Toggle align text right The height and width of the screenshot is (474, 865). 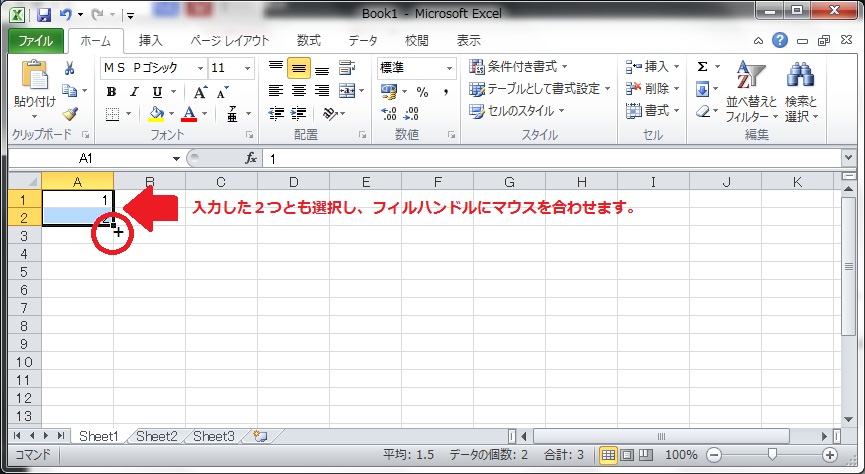pyautogui.click(x=322, y=90)
